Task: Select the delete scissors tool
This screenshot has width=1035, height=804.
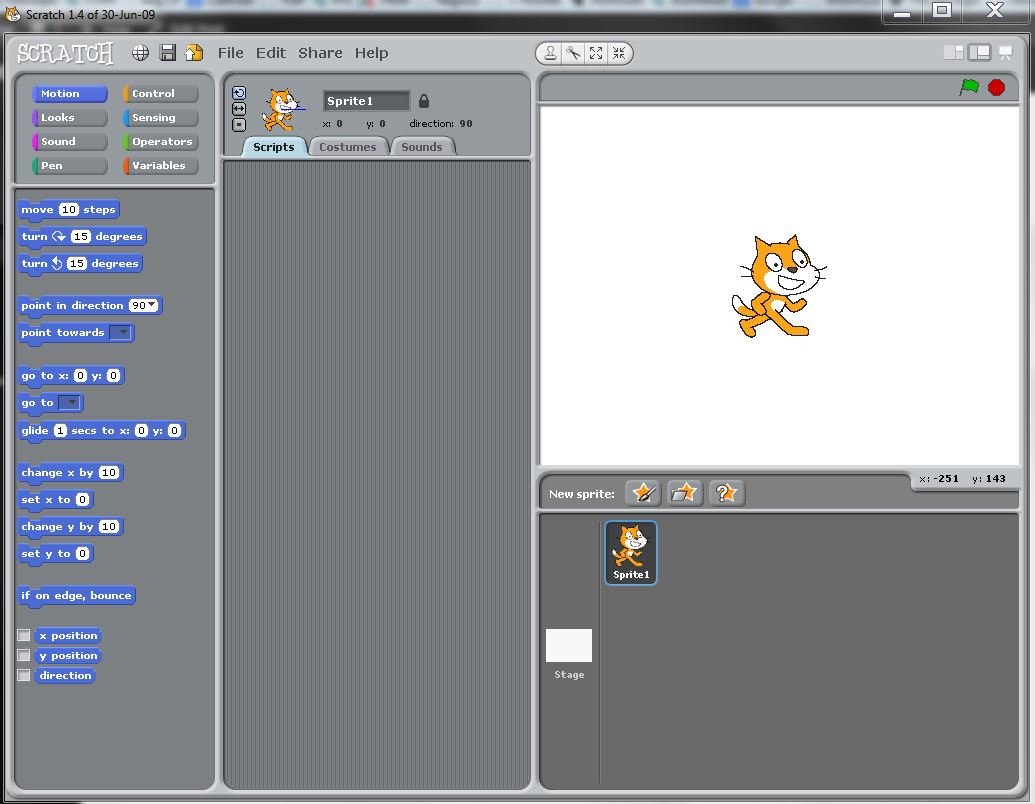Action: coord(573,53)
